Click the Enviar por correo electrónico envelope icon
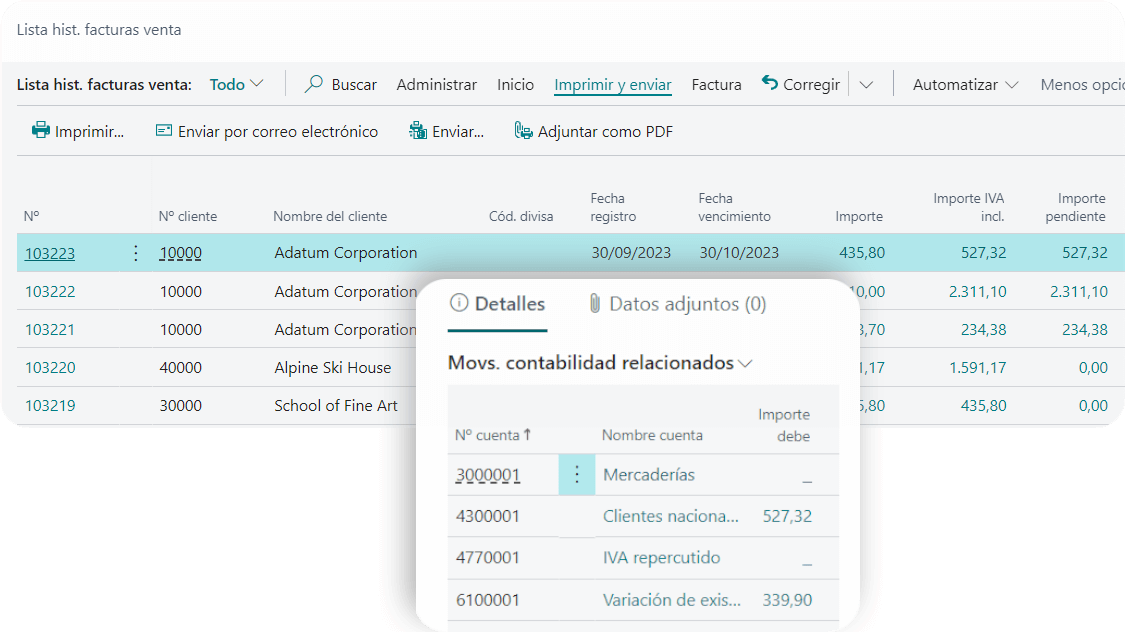This screenshot has height=632, width=1125. (164, 131)
